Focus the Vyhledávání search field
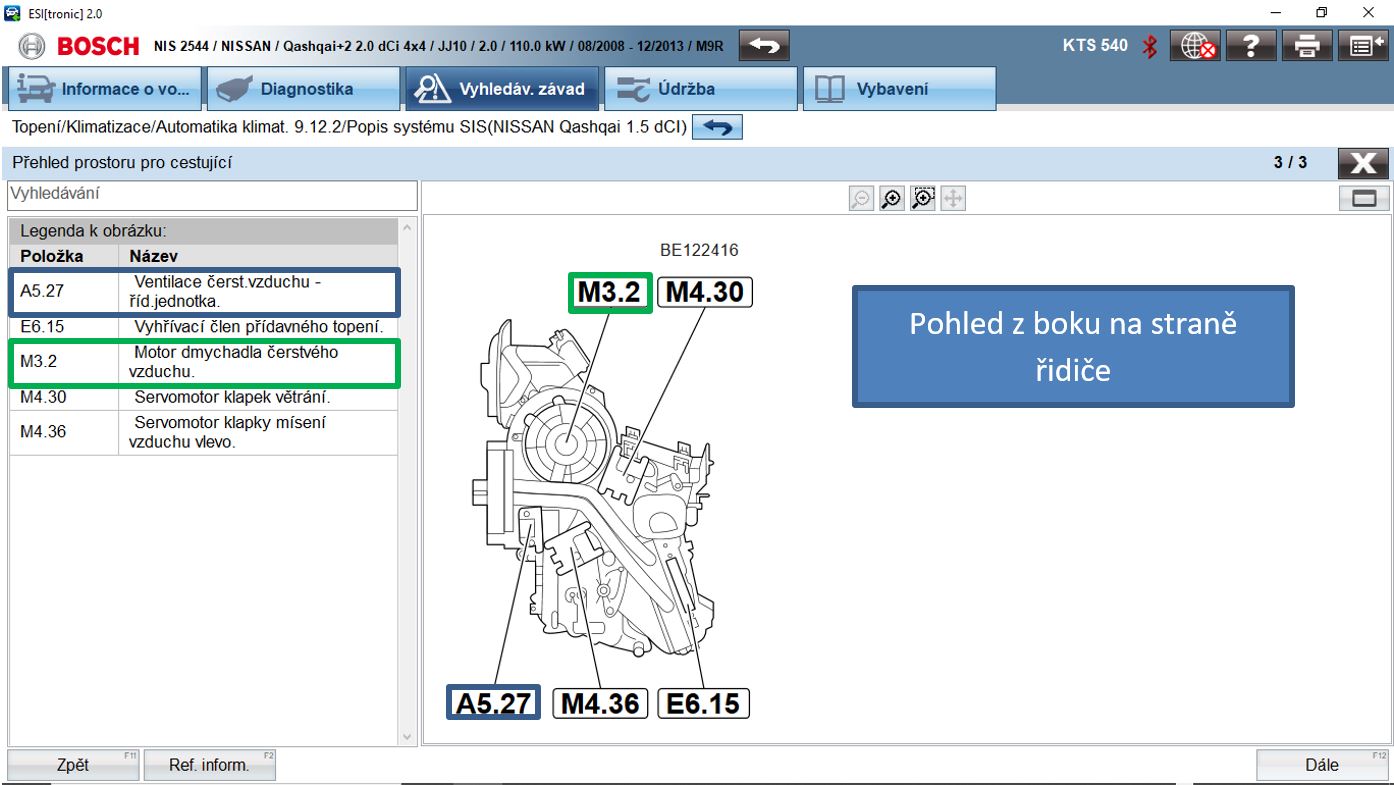The width and height of the screenshot is (1394, 785). click(212, 195)
